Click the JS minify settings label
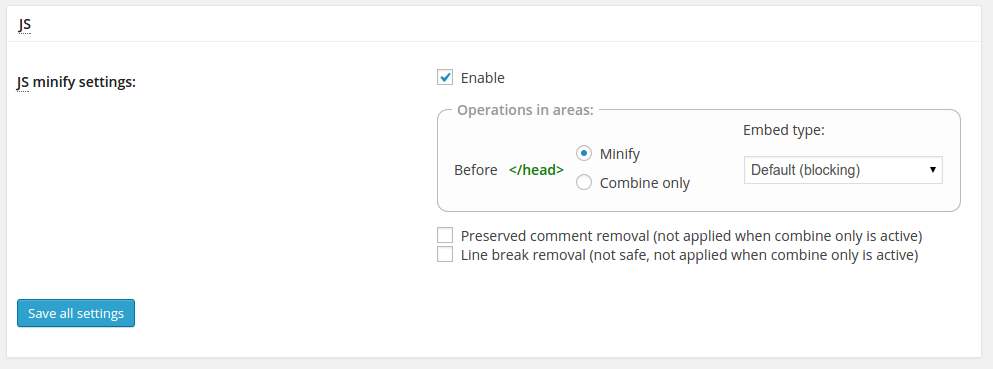This screenshot has width=993, height=369. [x=77, y=82]
